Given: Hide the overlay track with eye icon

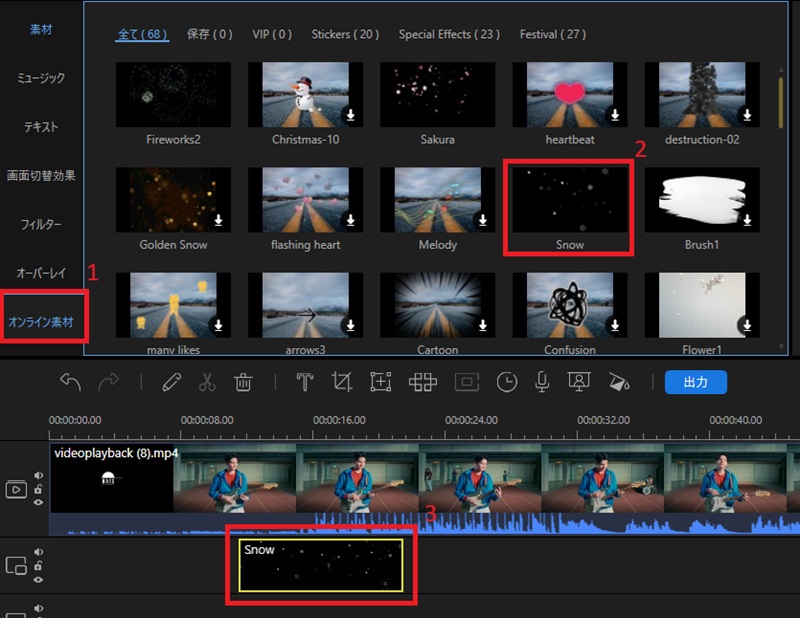Looking at the screenshot, I should click(x=38, y=580).
